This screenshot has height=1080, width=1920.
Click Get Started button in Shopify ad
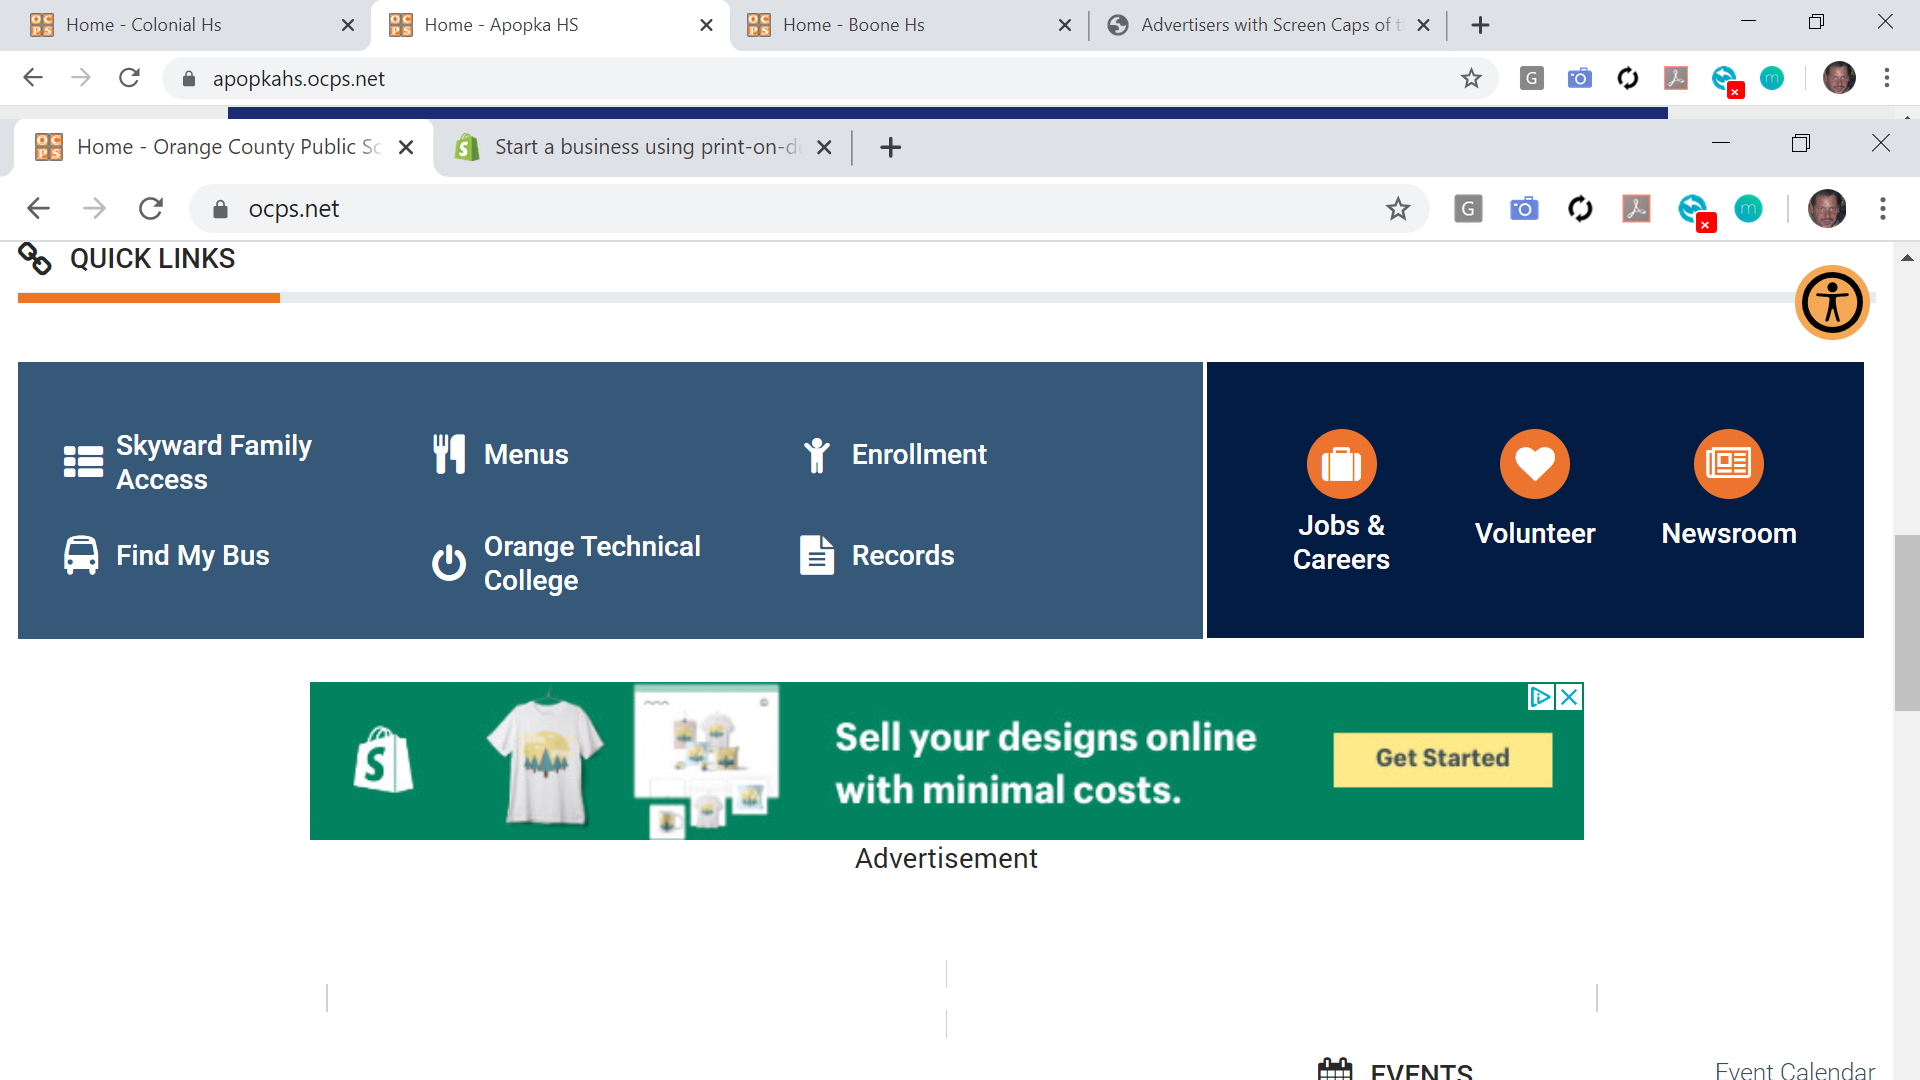tap(1442, 758)
